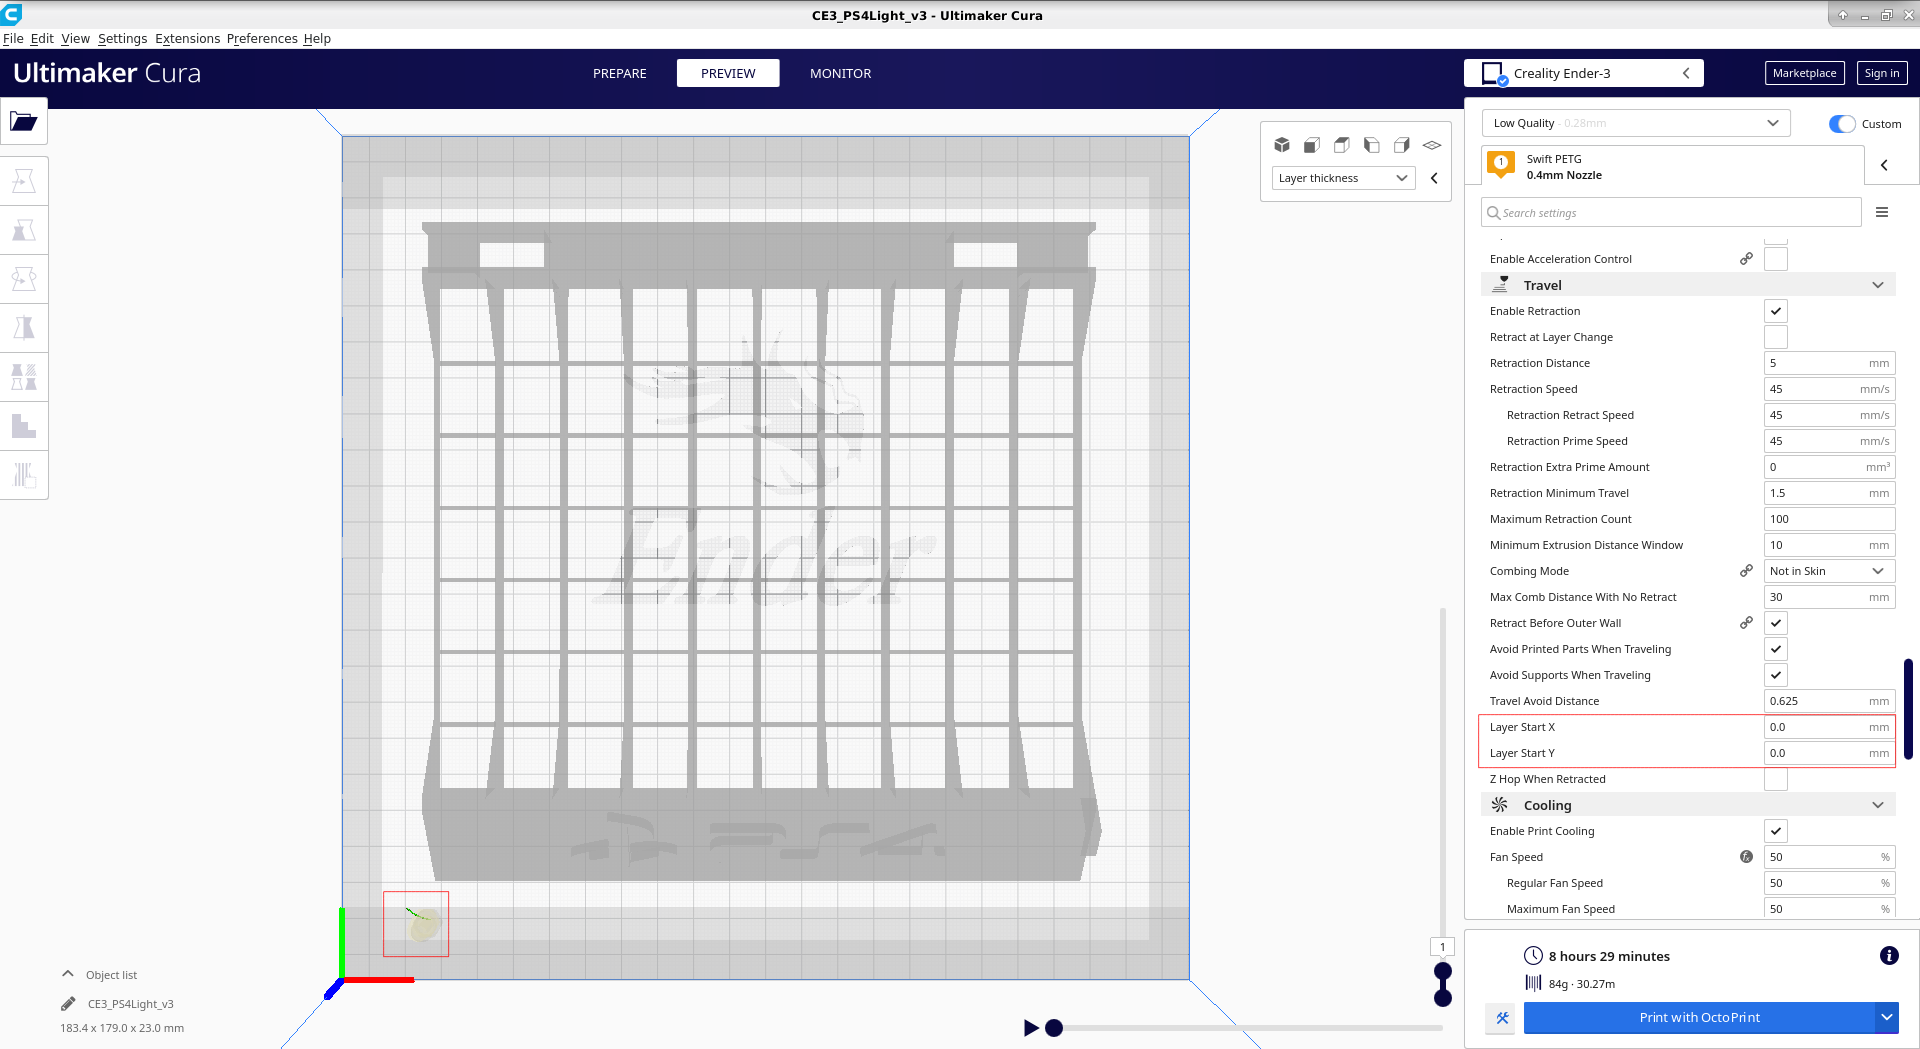Select the Scale tool in left toolbar
1920x1049 pixels.
click(24, 230)
